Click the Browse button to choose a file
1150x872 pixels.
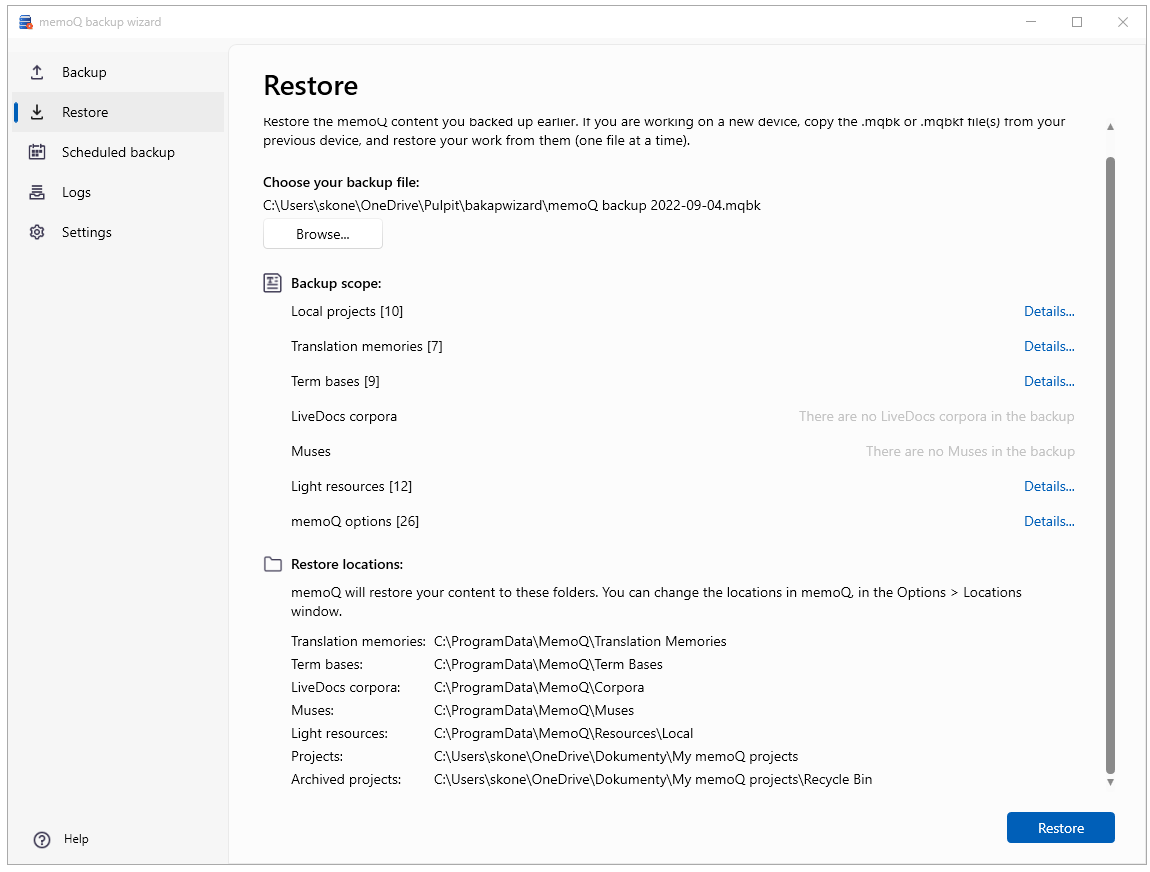coord(322,233)
